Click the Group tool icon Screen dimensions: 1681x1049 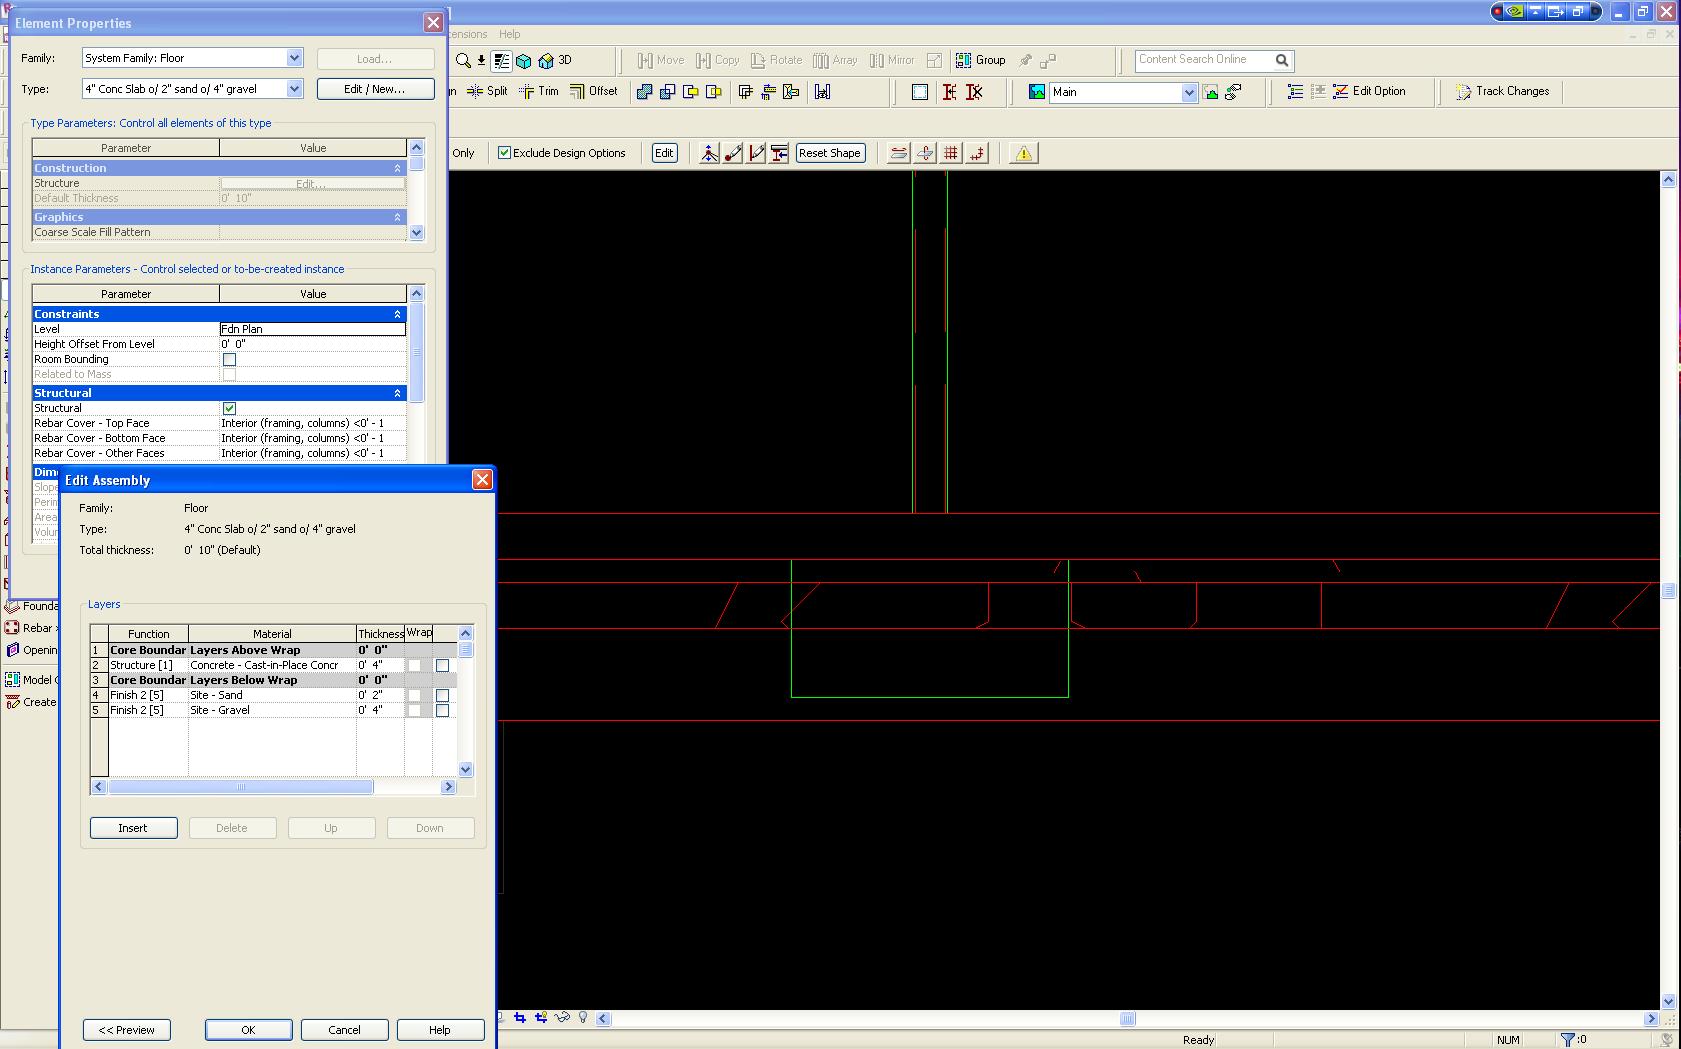[x=964, y=60]
